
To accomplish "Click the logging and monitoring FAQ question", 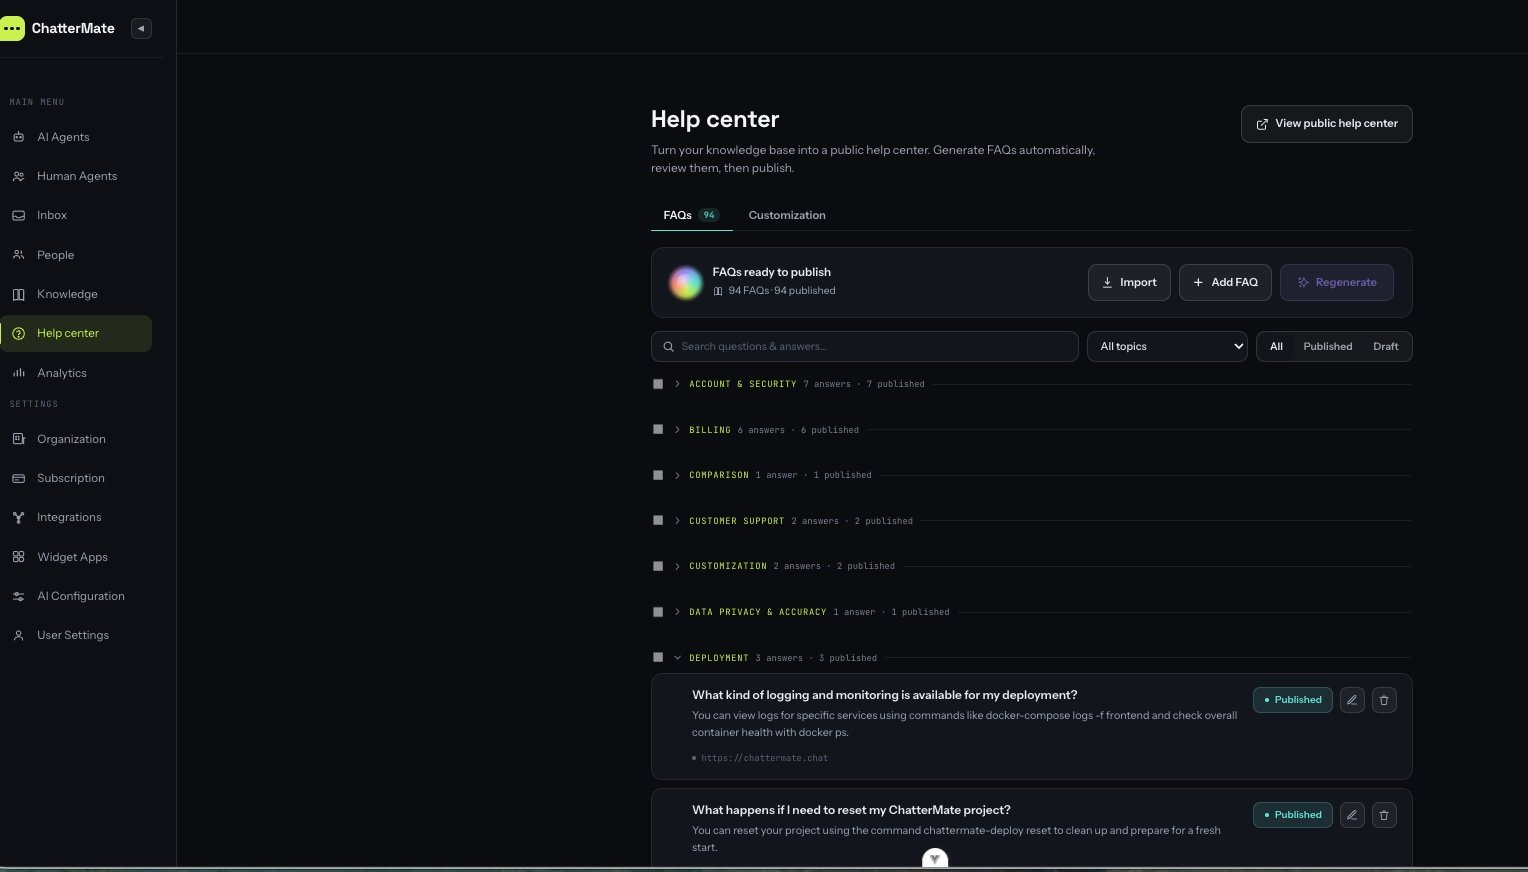I will [x=884, y=695].
